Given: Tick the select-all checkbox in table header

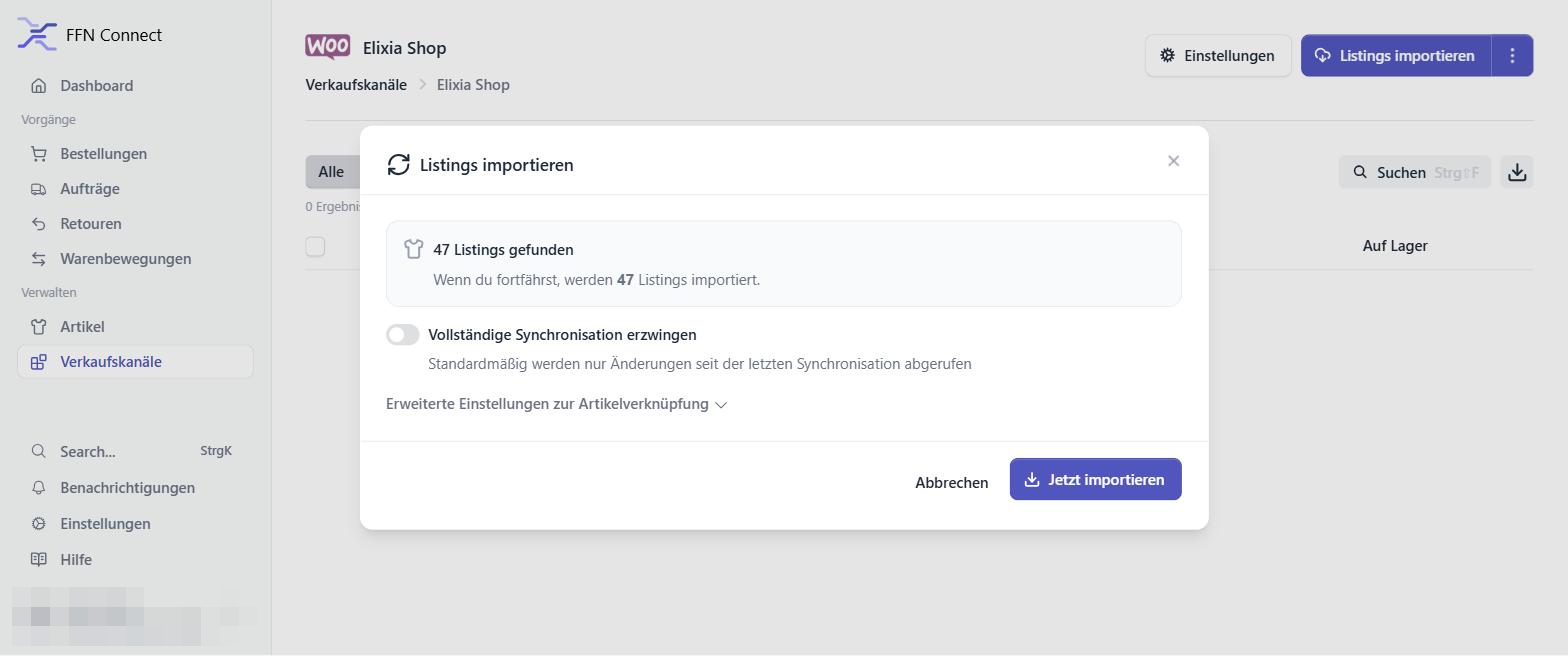Looking at the screenshot, I should [x=315, y=246].
